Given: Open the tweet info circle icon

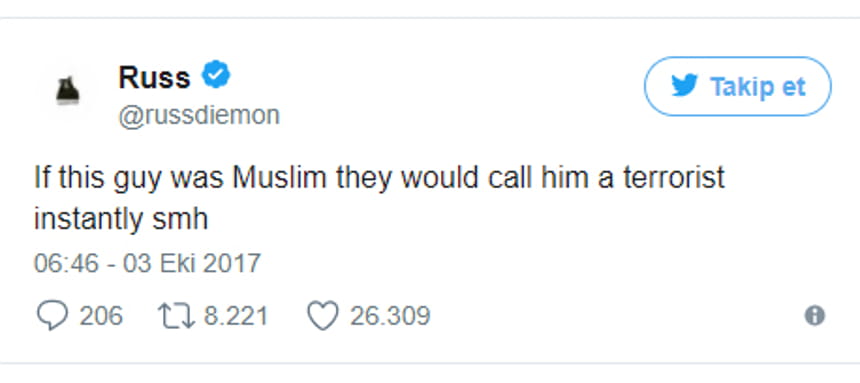Looking at the screenshot, I should 814,316.
